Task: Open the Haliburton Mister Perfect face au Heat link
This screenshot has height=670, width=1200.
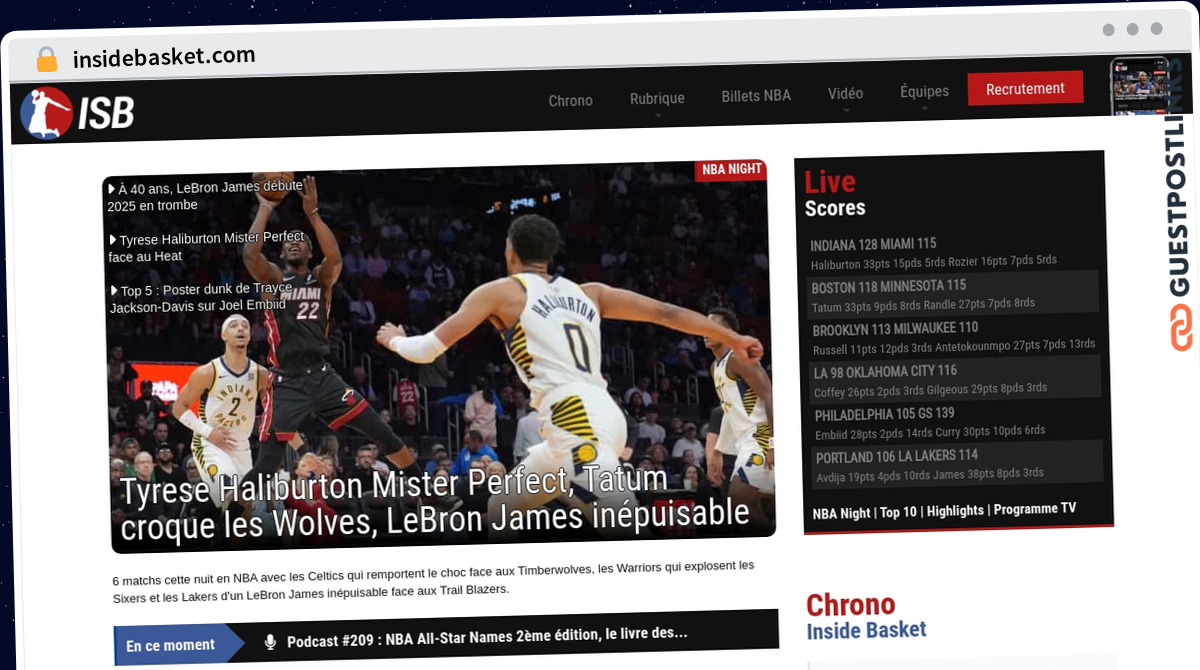Action: pos(206,247)
